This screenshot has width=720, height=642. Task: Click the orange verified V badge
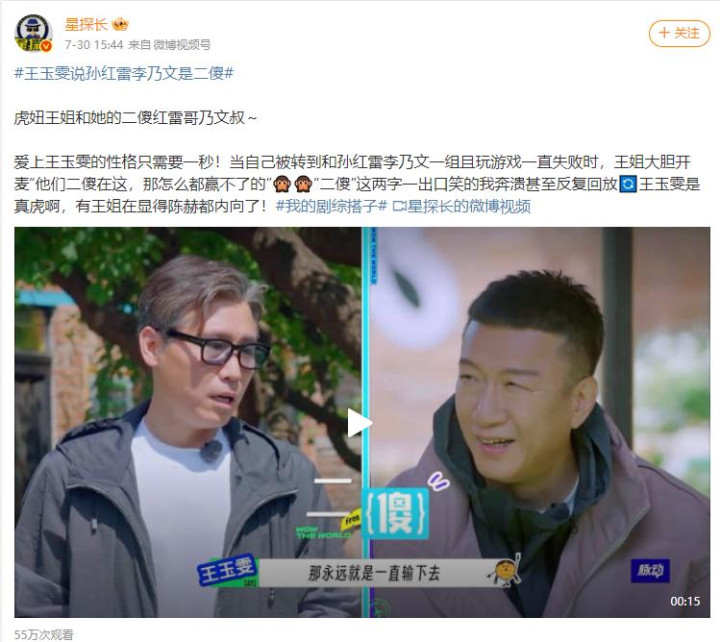coord(46,45)
